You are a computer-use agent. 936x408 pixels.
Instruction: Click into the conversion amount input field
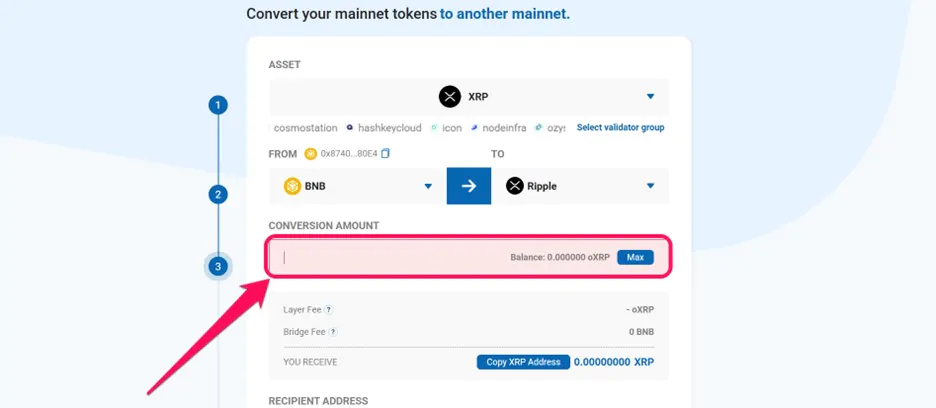point(469,257)
